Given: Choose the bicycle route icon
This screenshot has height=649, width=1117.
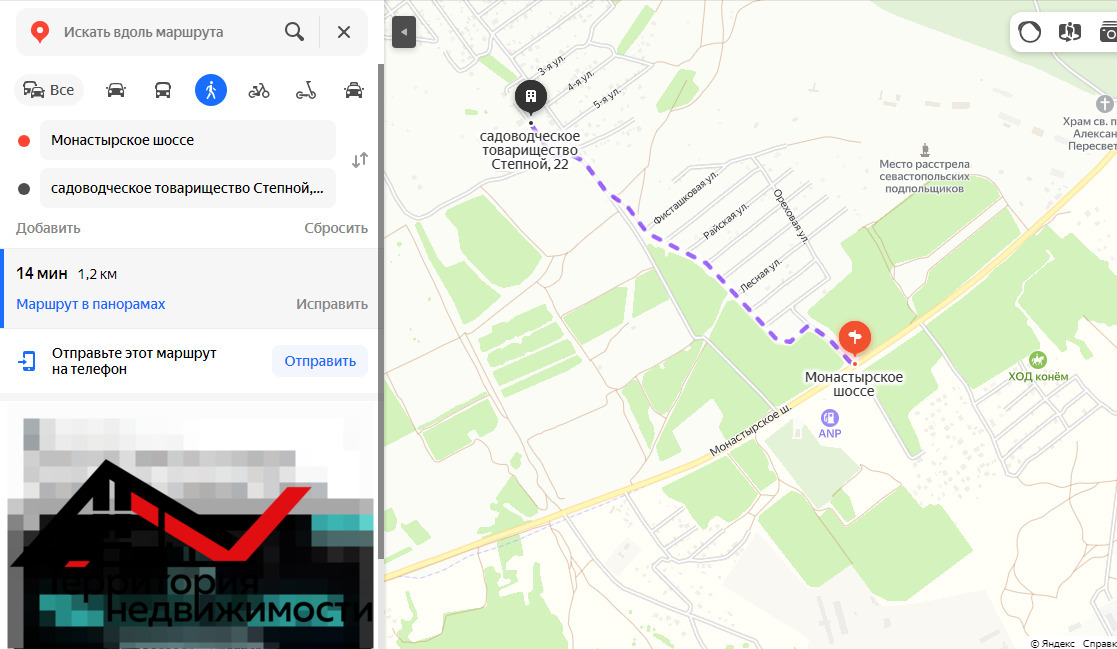Looking at the screenshot, I should [x=259, y=90].
